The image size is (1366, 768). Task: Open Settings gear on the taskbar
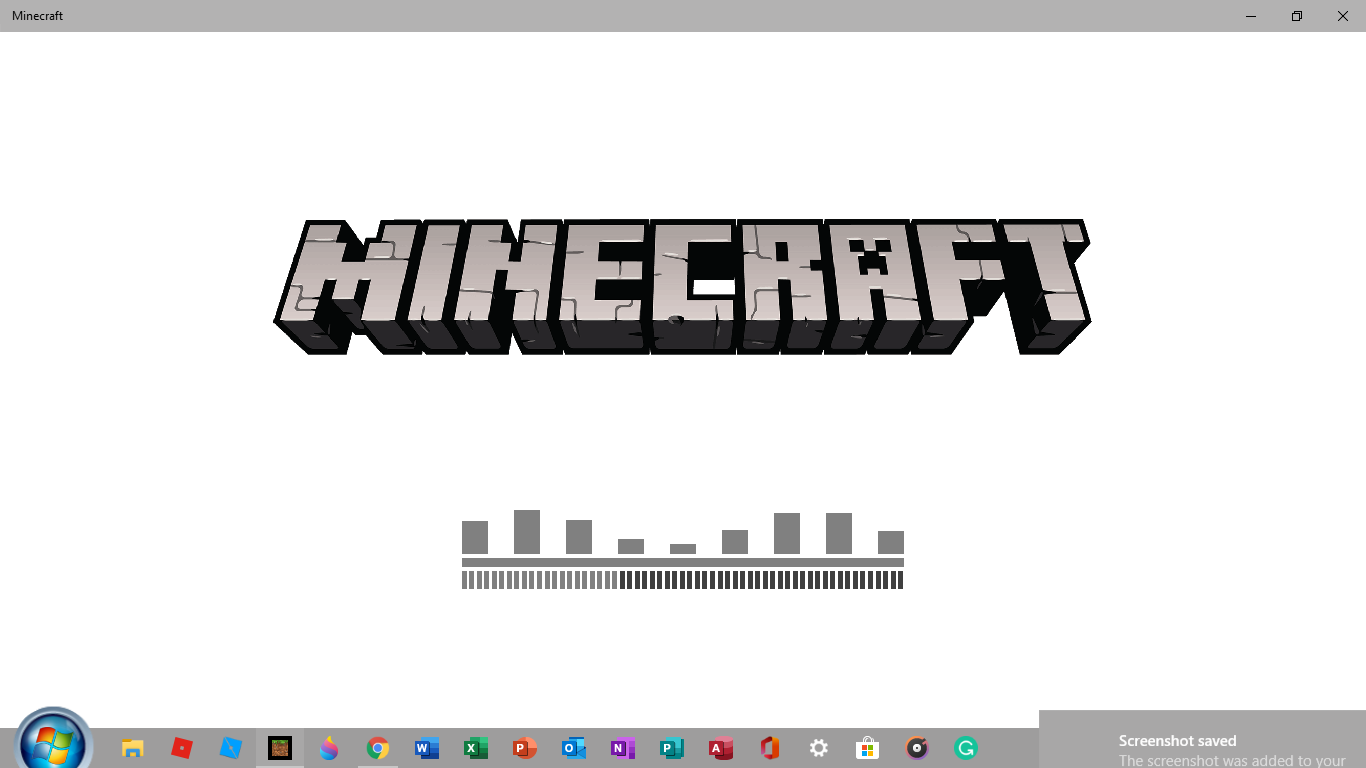click(819, 748)
